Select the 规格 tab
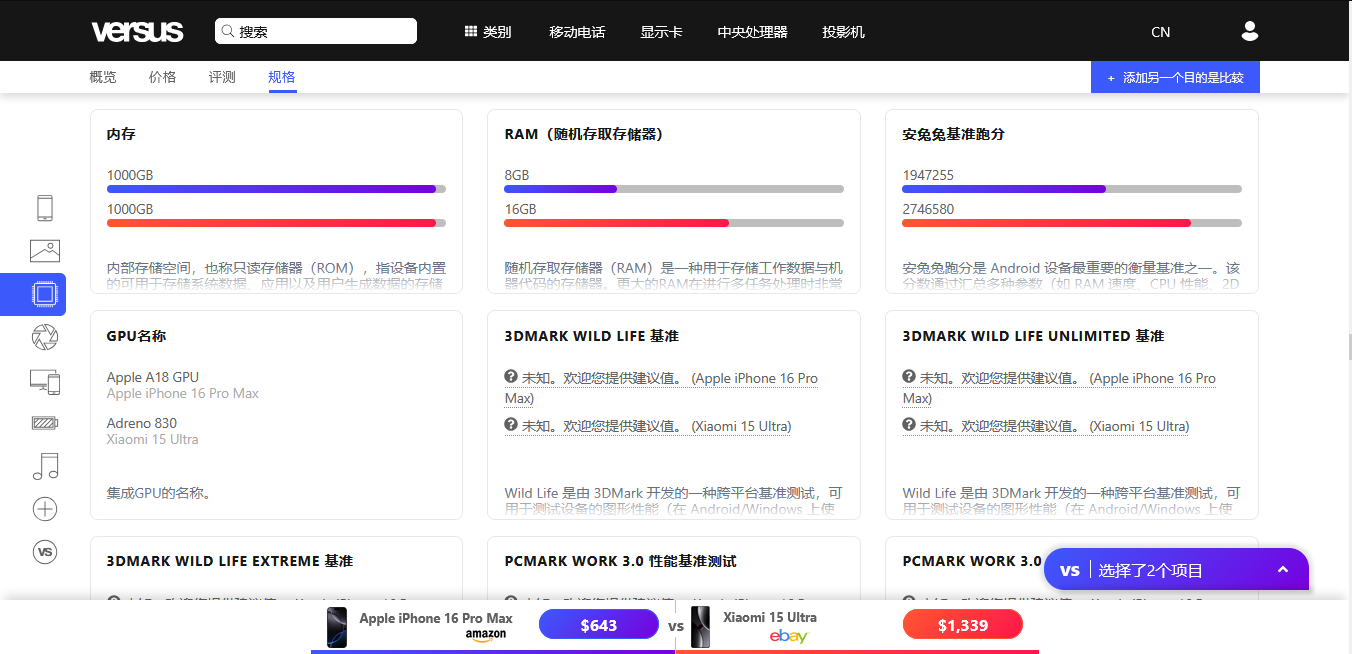This screenshot has width=1352, height=654. click(x=282, y=77)
